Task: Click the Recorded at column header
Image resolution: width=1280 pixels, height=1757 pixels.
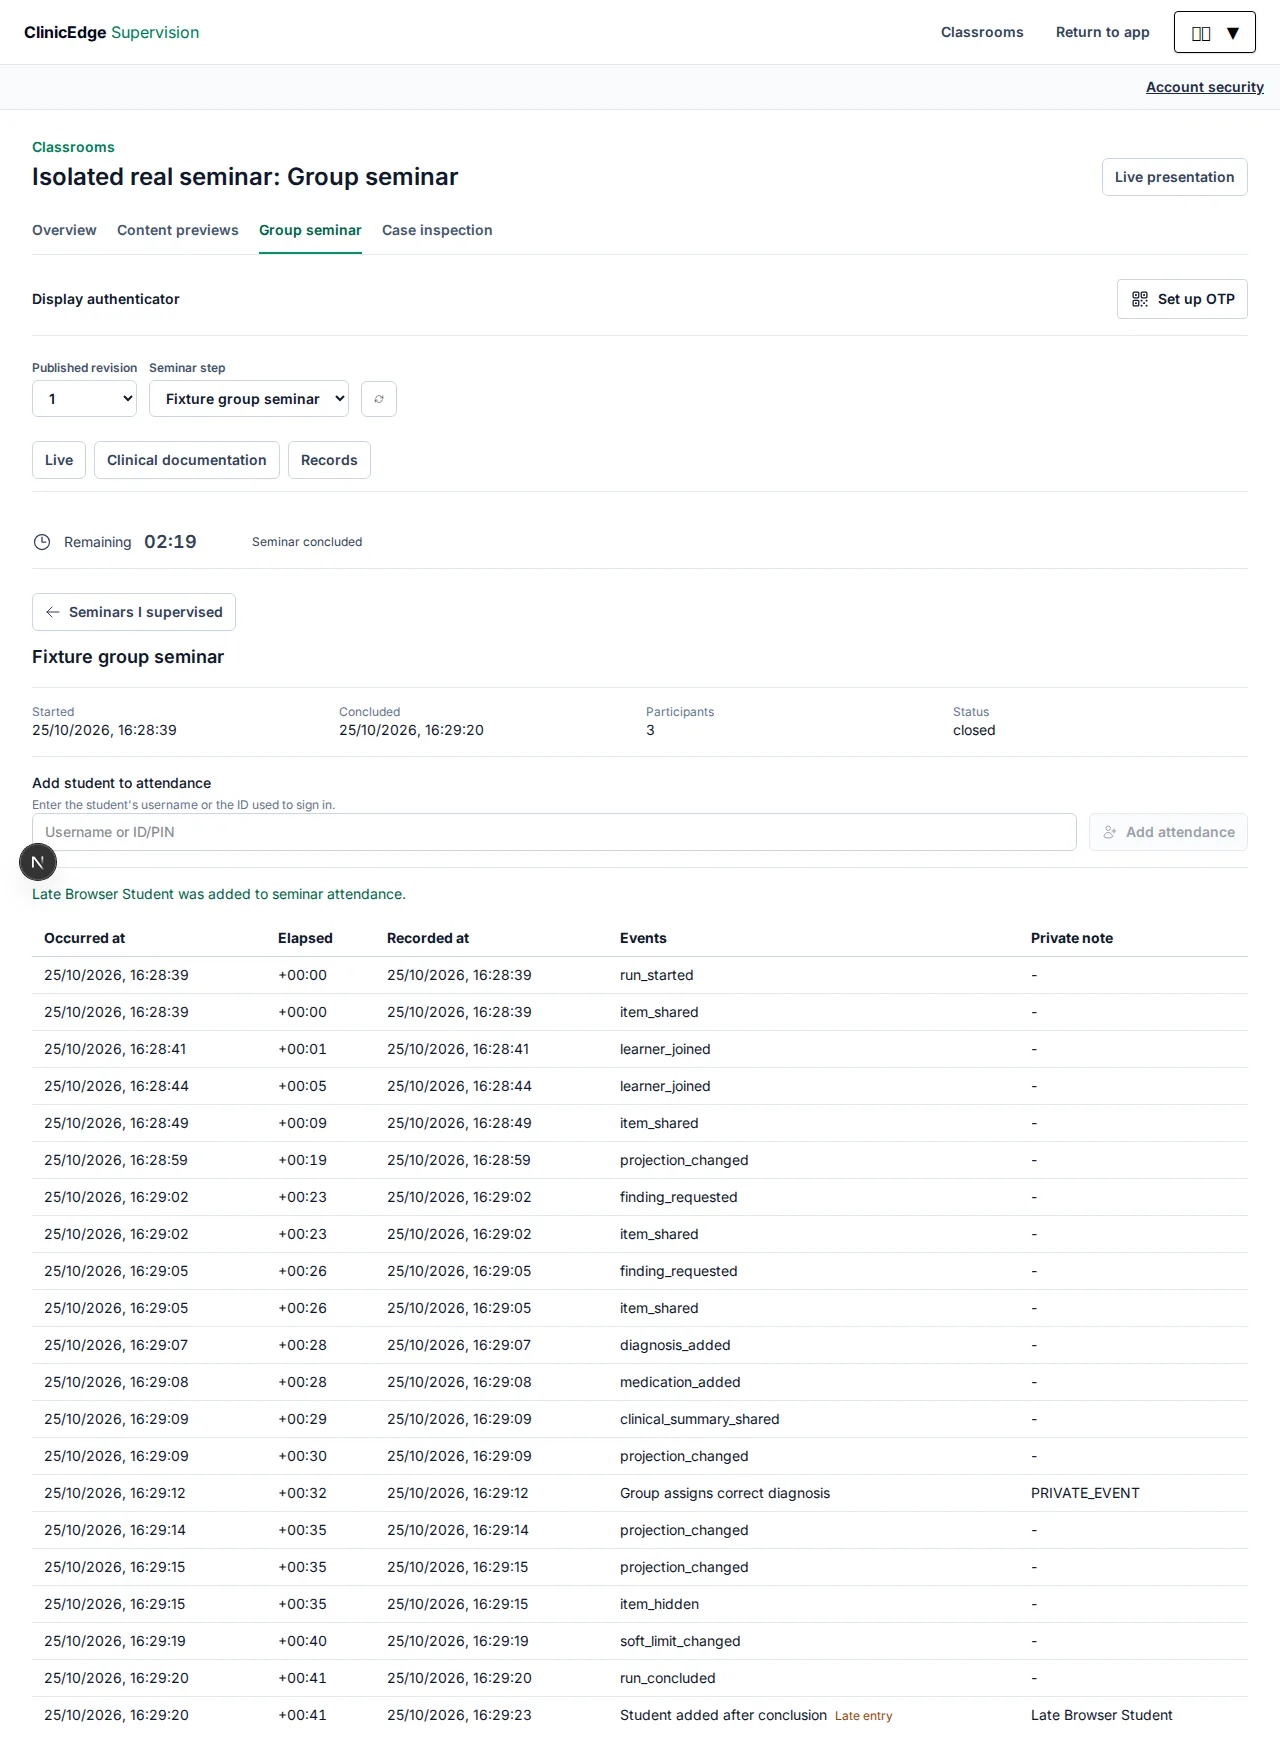Action: [428, 938]
